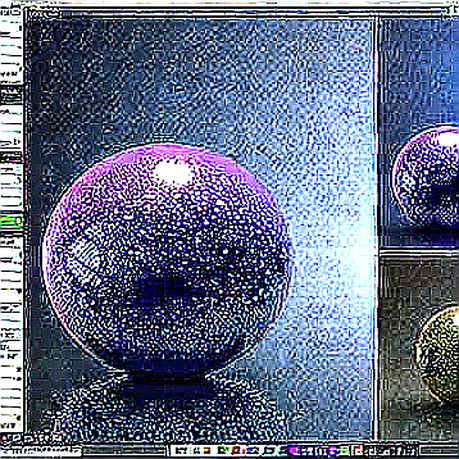This screenshot has width=459, height=459.
Task: Click the yellow-green sphere in lower-right preview
Action: [438, 355]
